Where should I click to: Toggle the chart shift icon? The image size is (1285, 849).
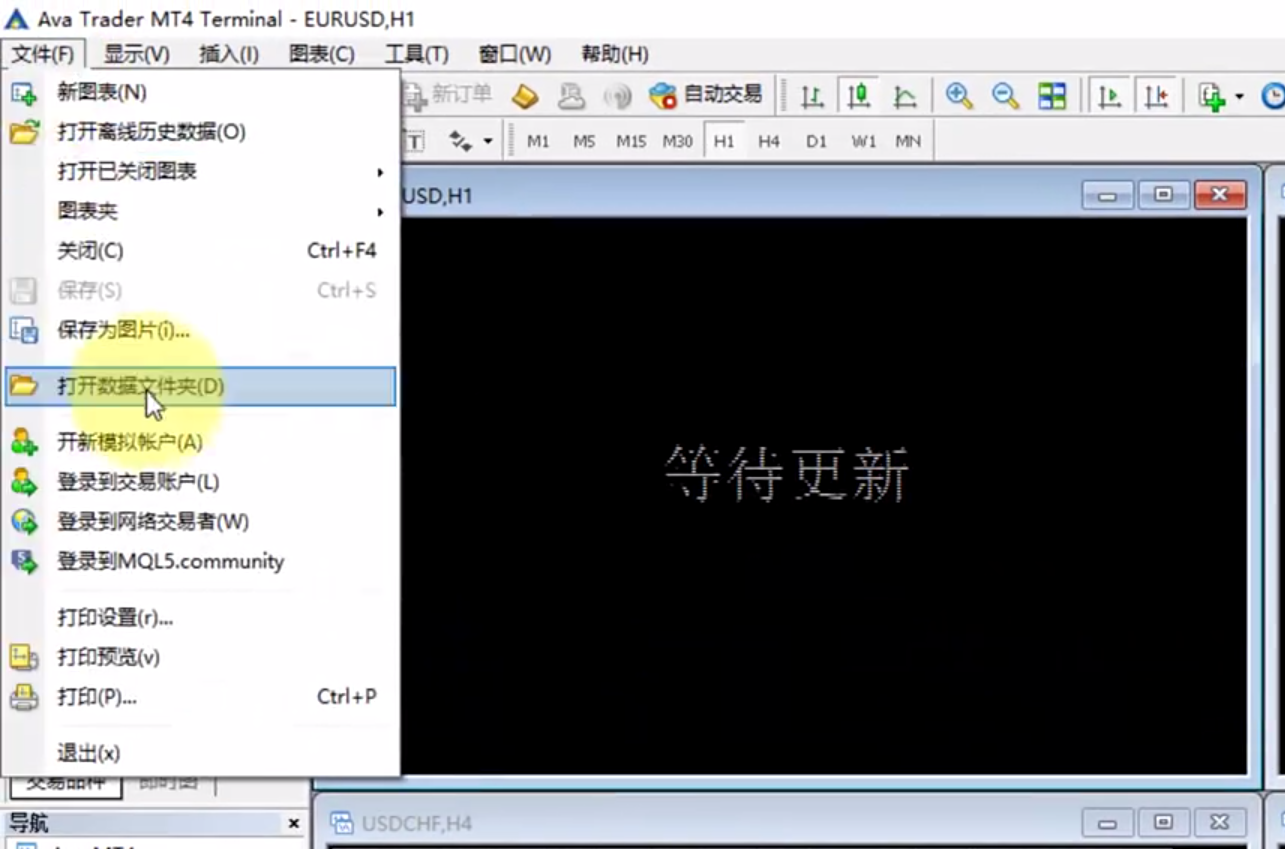tap(1156, 96)
